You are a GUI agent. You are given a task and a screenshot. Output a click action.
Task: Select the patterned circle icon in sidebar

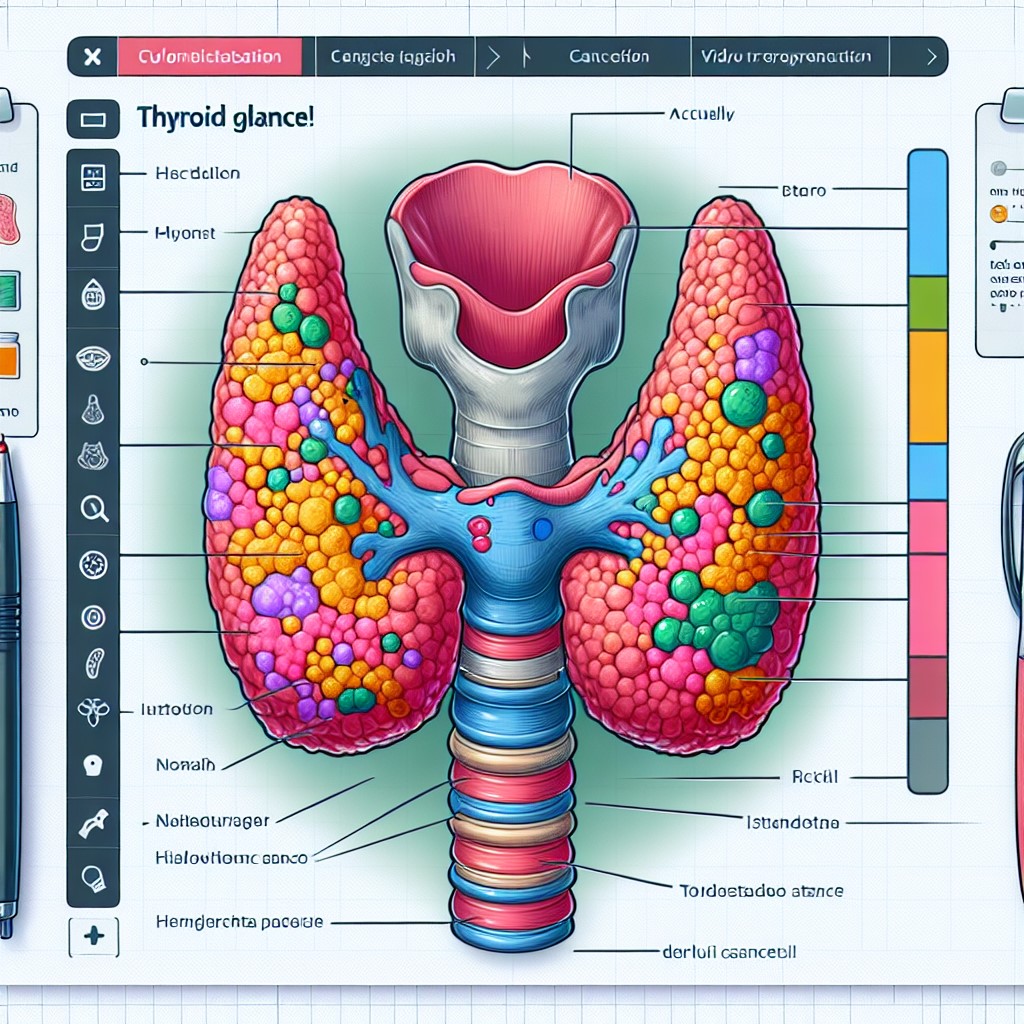[x=93, y=565]
